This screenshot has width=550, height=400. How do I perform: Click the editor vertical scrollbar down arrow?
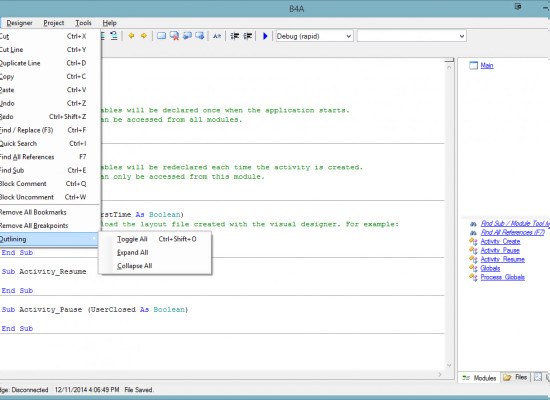449,365
